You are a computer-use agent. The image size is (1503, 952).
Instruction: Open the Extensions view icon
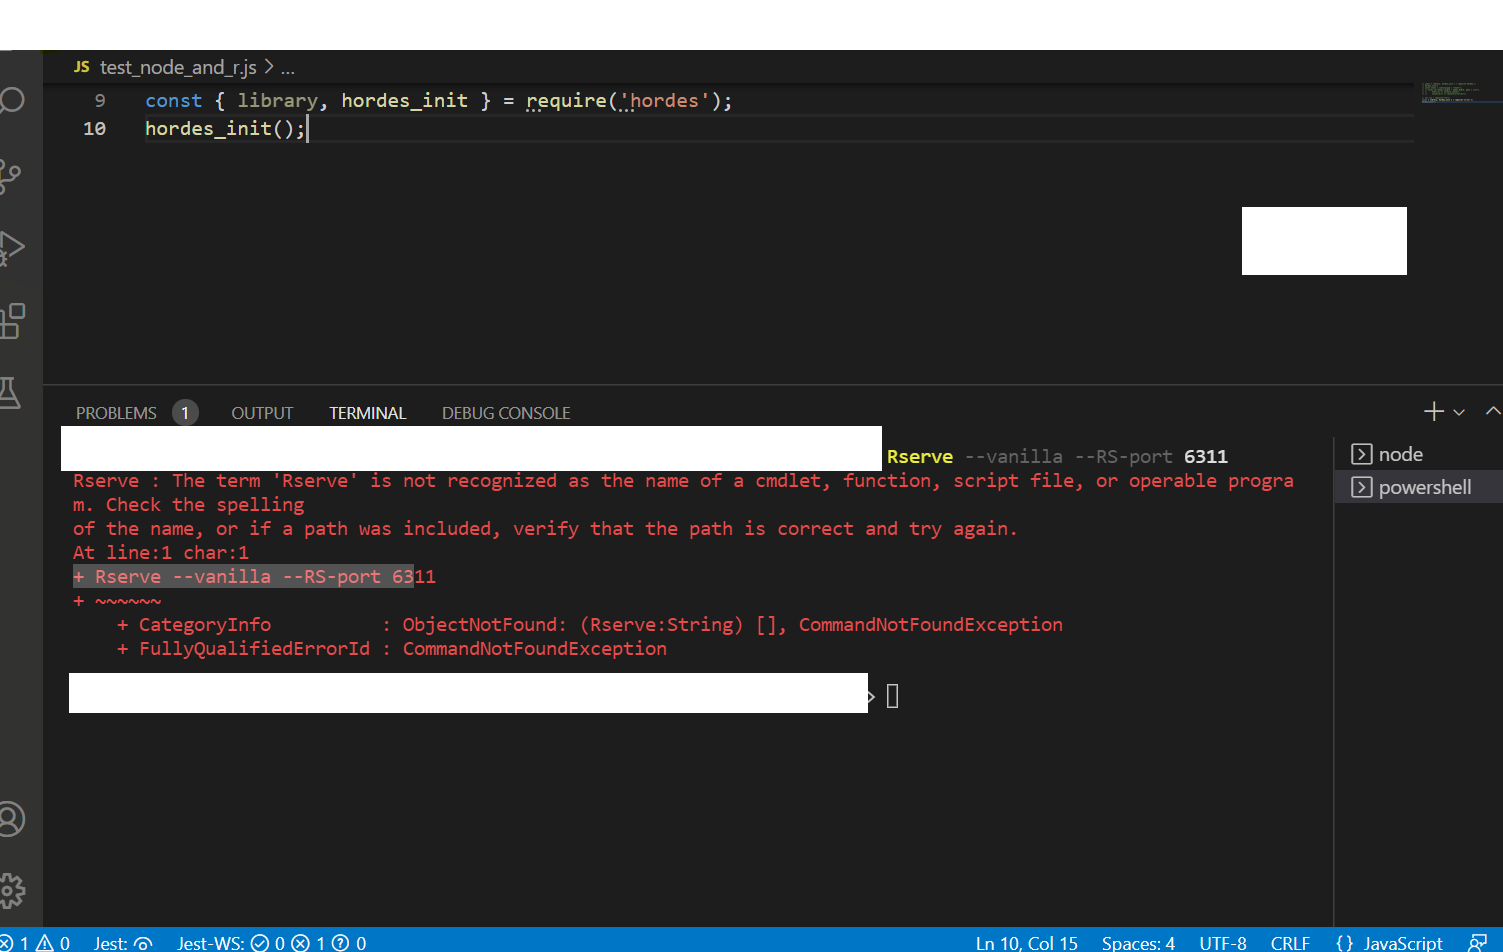[x=15, y=318]
